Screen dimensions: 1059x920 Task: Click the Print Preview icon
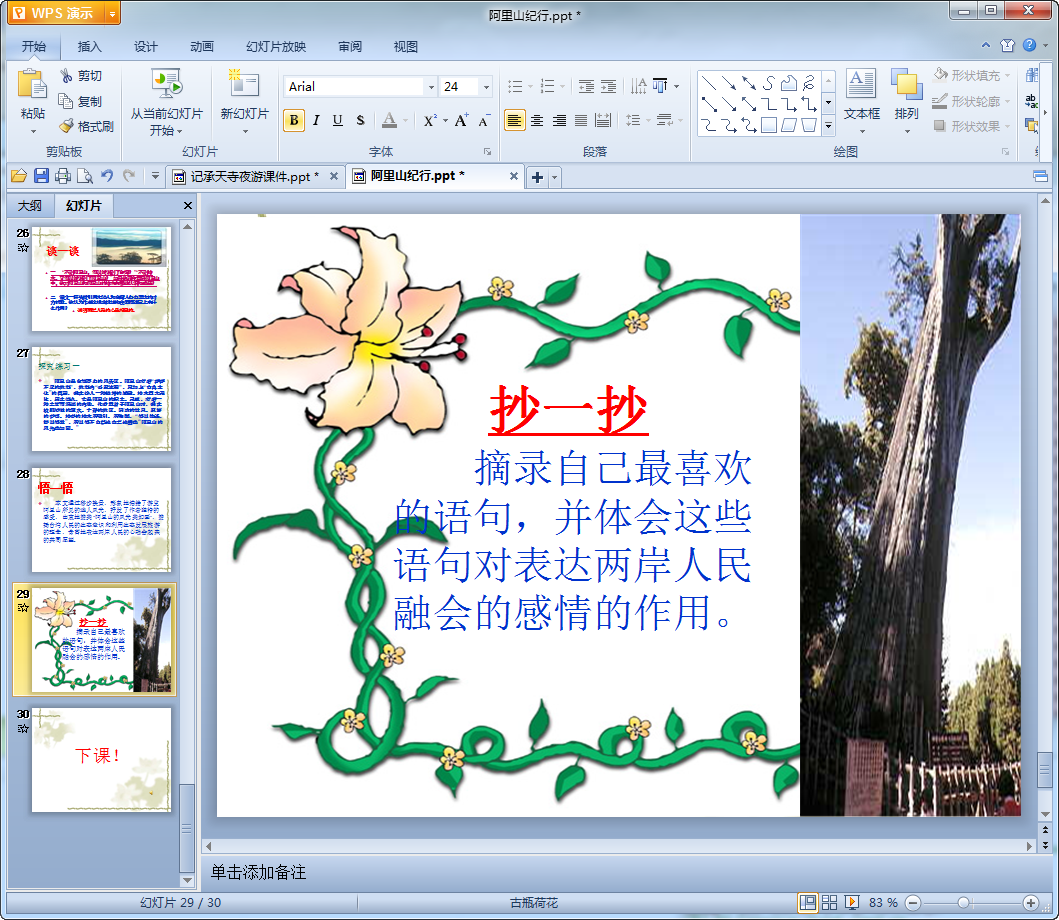(x=85, y=176)
